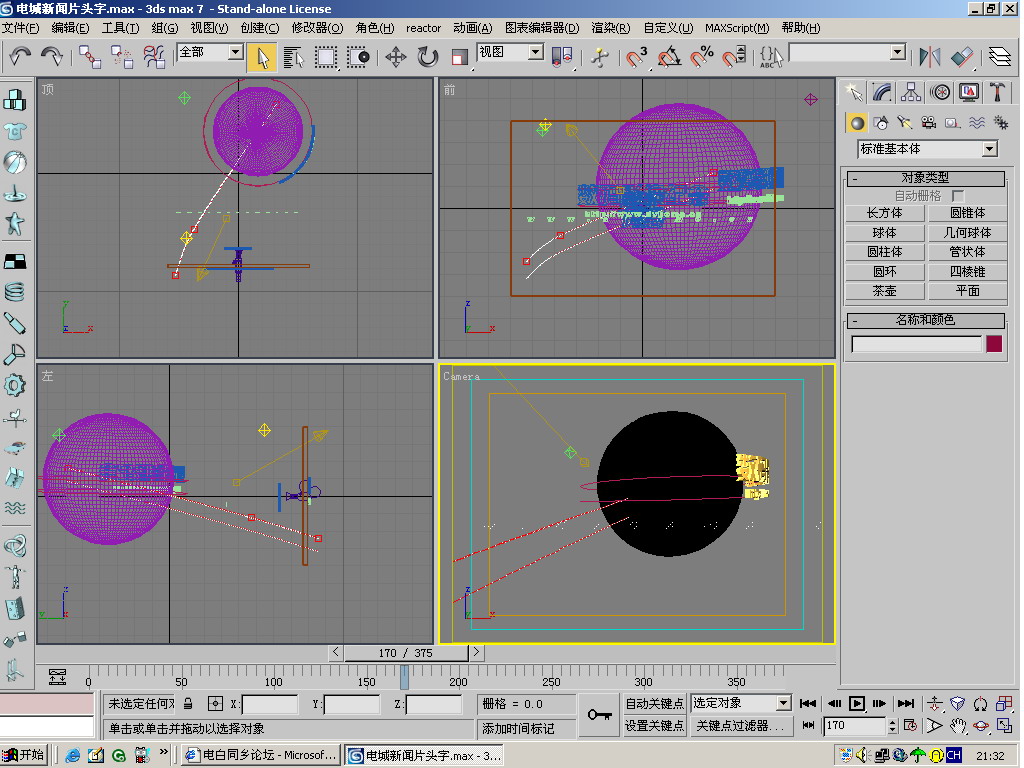Click the 茶壶 teapot button
Image resolution: width=1024 pixels, height=768 pixels.
tap(884, 291)
